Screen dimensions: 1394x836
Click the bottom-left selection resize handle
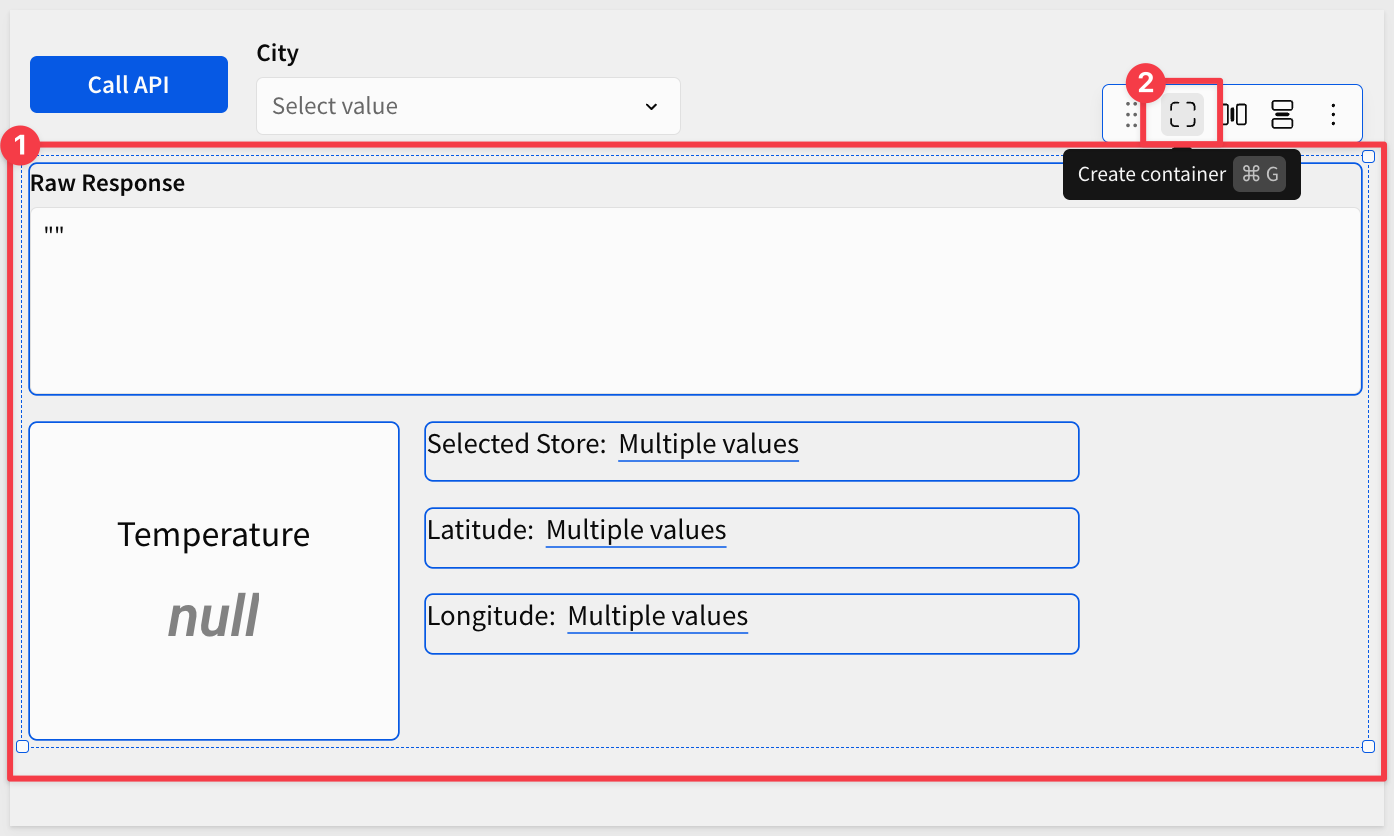(x=23, y=746)
